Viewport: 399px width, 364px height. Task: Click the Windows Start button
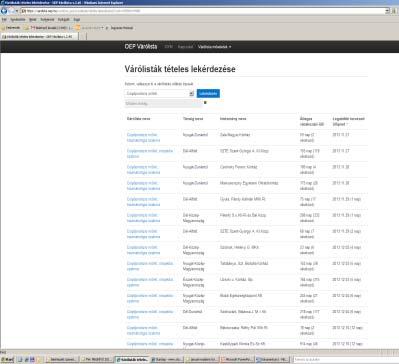[7, 360]
